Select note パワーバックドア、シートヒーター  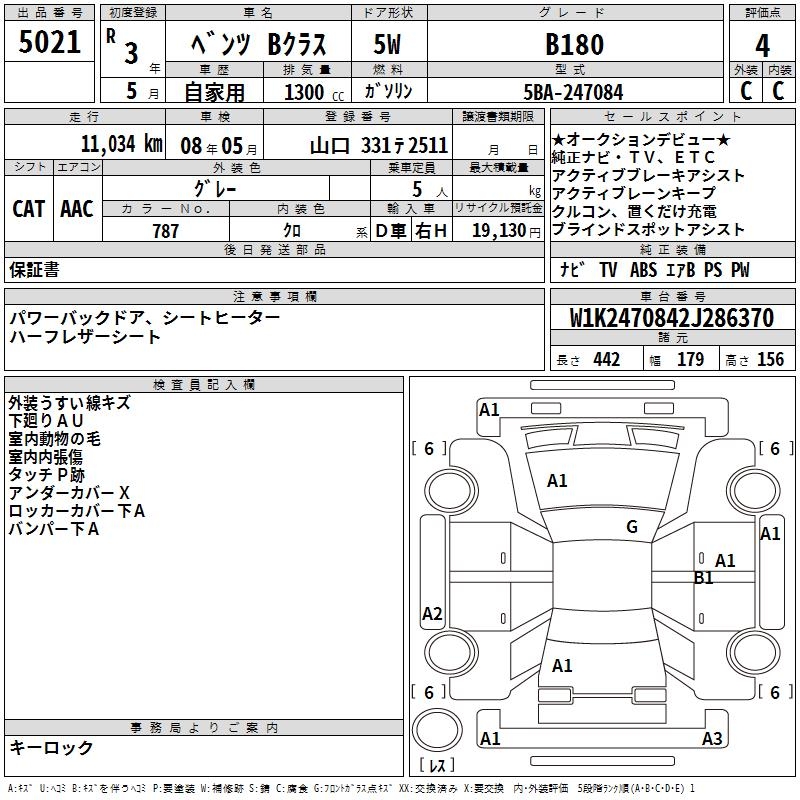pyautogui.click(x=144, y=318)
